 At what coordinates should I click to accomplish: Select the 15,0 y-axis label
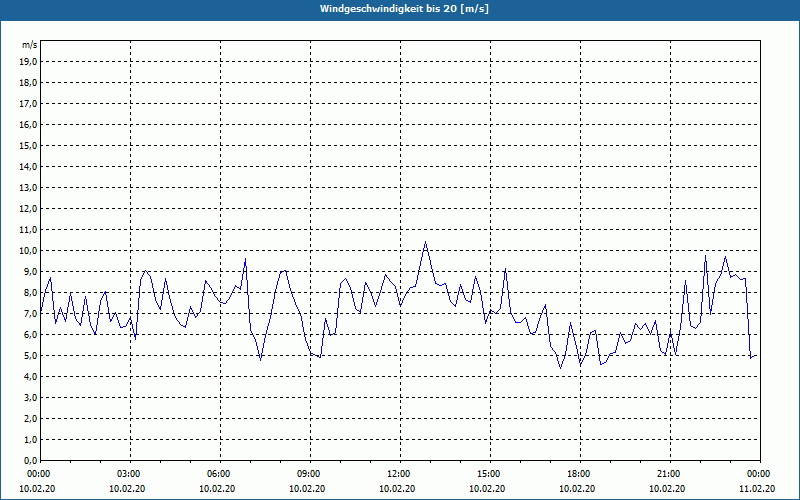click(x=28, y=145)
